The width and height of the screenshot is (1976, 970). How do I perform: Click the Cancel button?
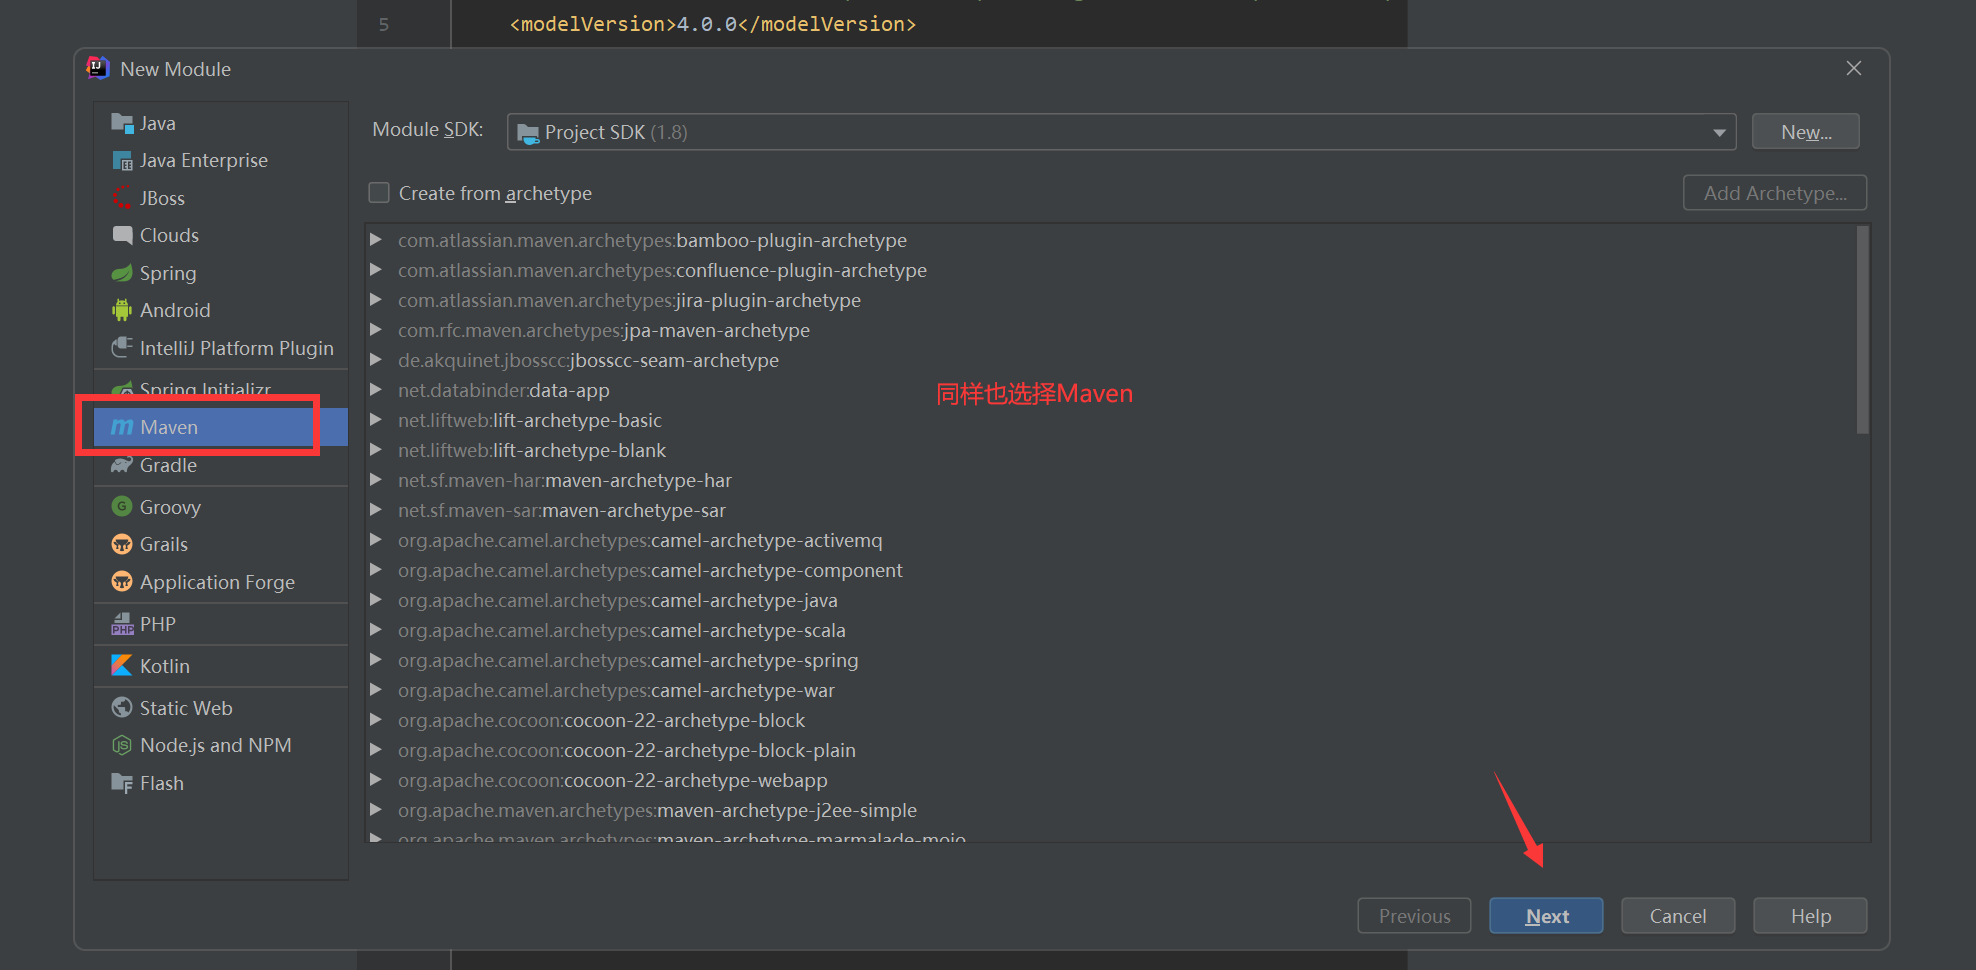point(1678,916)
